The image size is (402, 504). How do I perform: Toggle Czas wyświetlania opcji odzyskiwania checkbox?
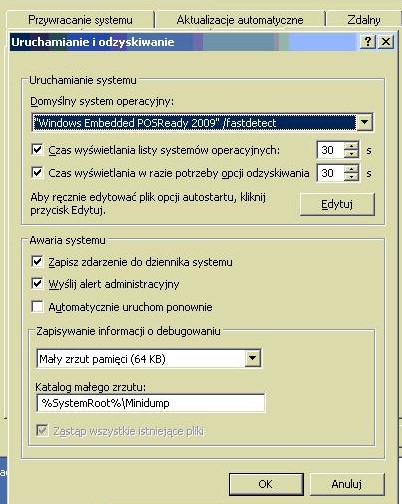click(x=37, y=173)
